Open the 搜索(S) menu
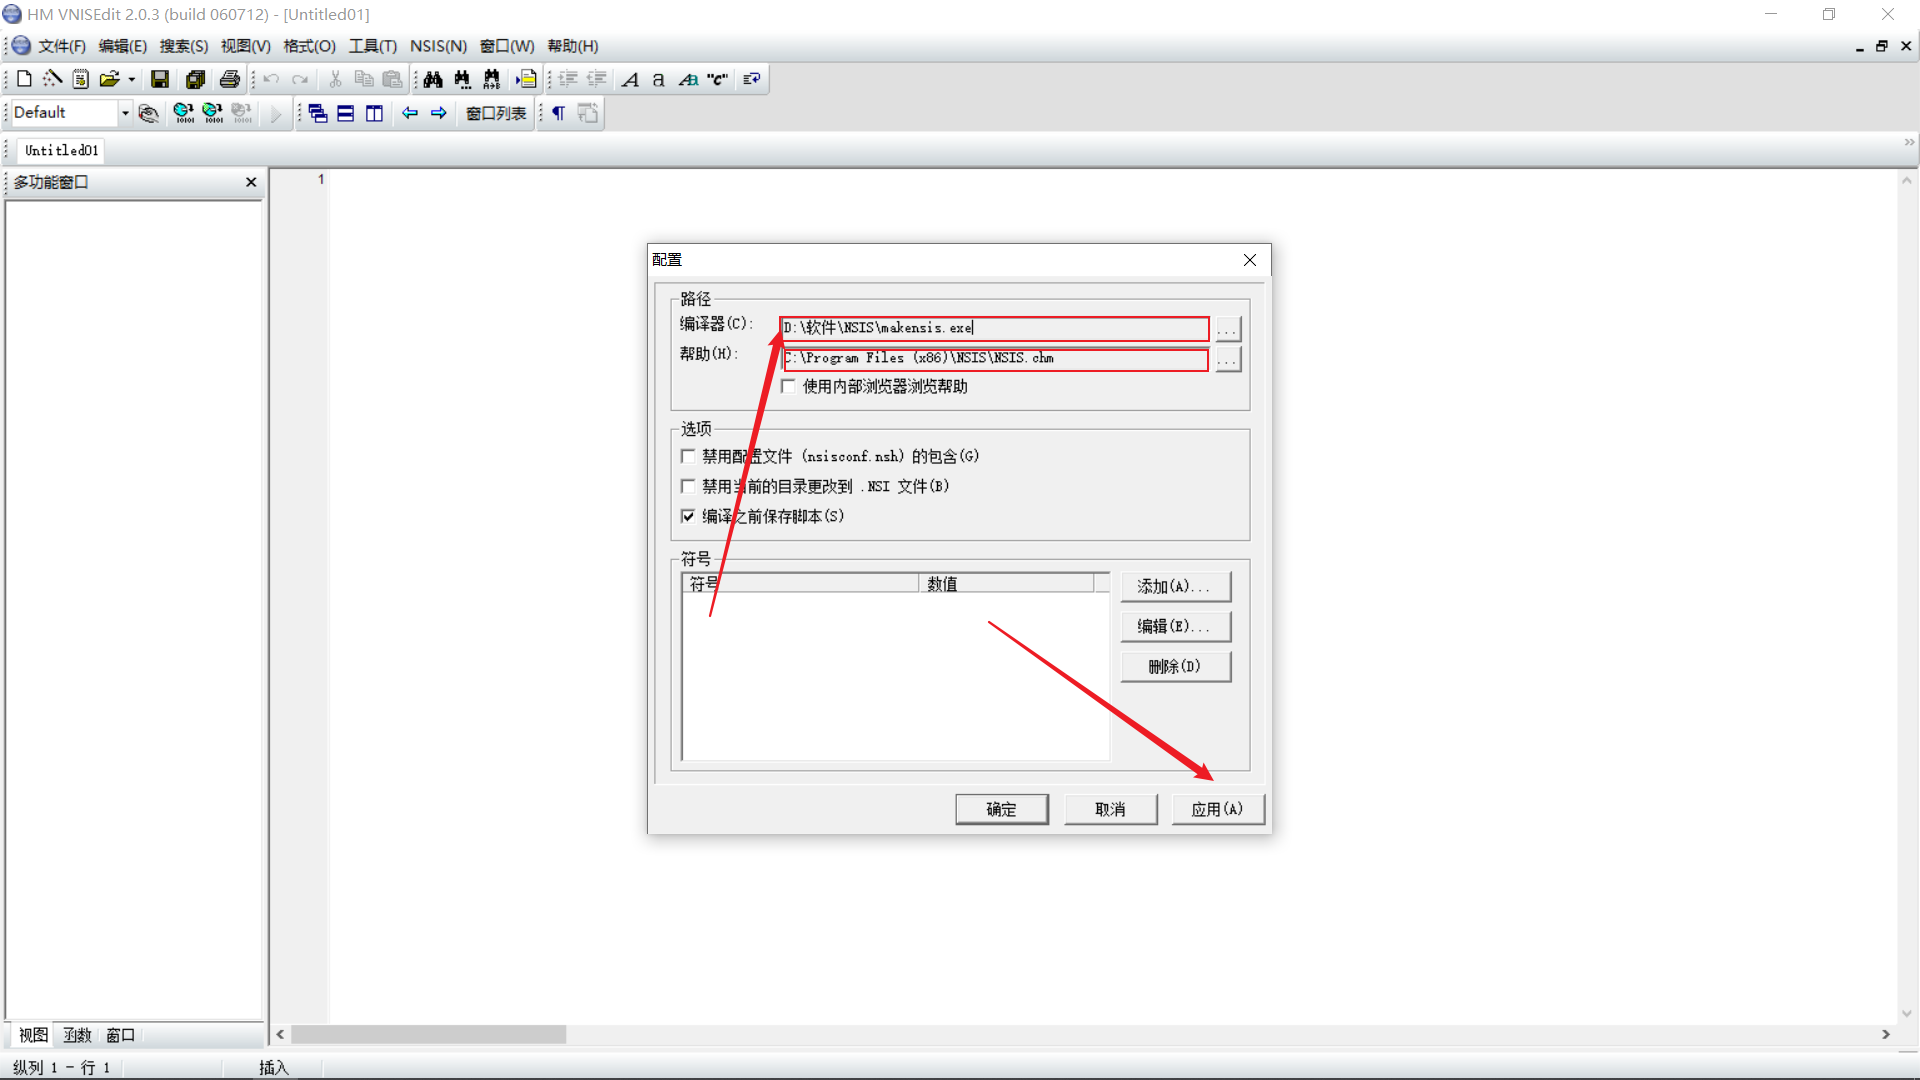The height and width of the screenshot is (1080, 1920). (x=184, y=46)
